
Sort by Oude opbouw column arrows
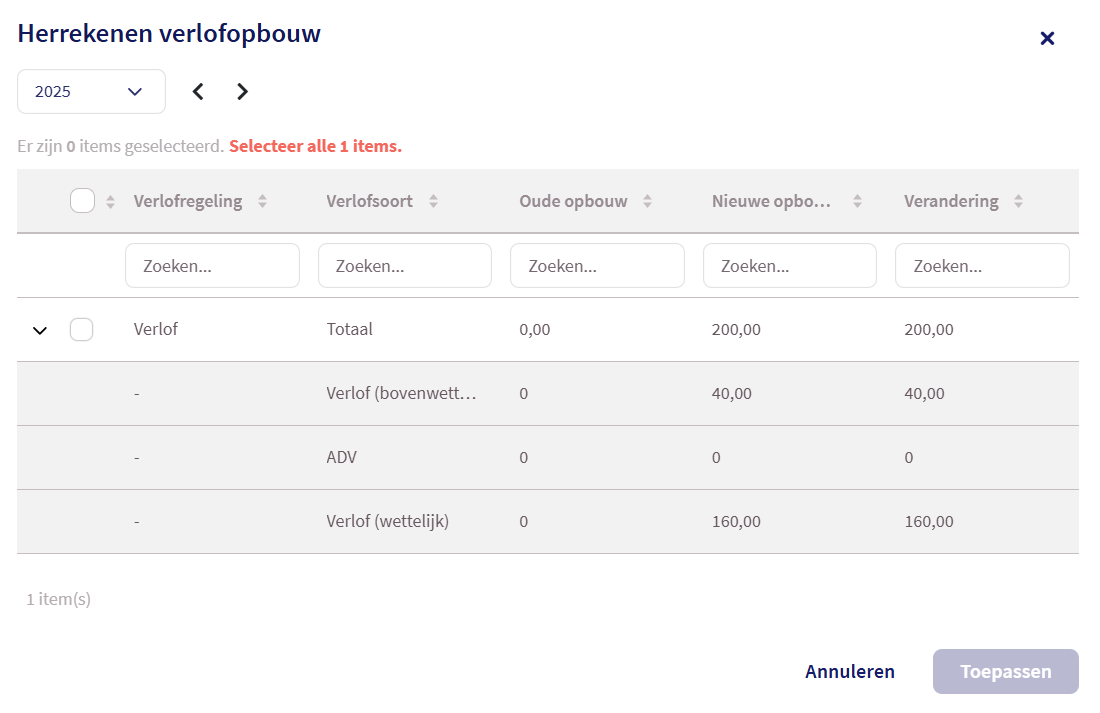pos(647,201)
